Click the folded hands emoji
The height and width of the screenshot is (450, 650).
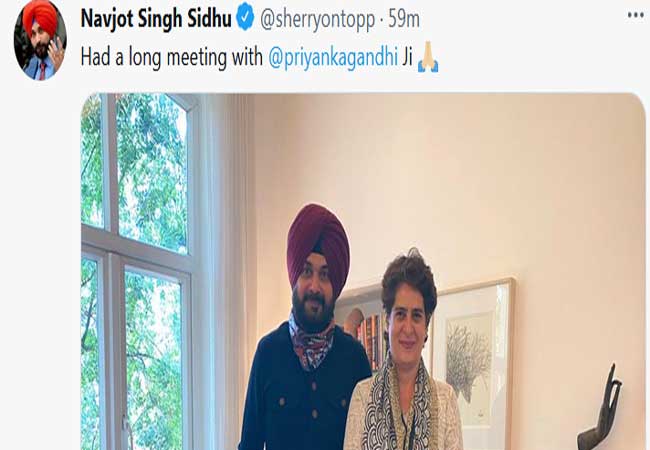coord(428,57)
